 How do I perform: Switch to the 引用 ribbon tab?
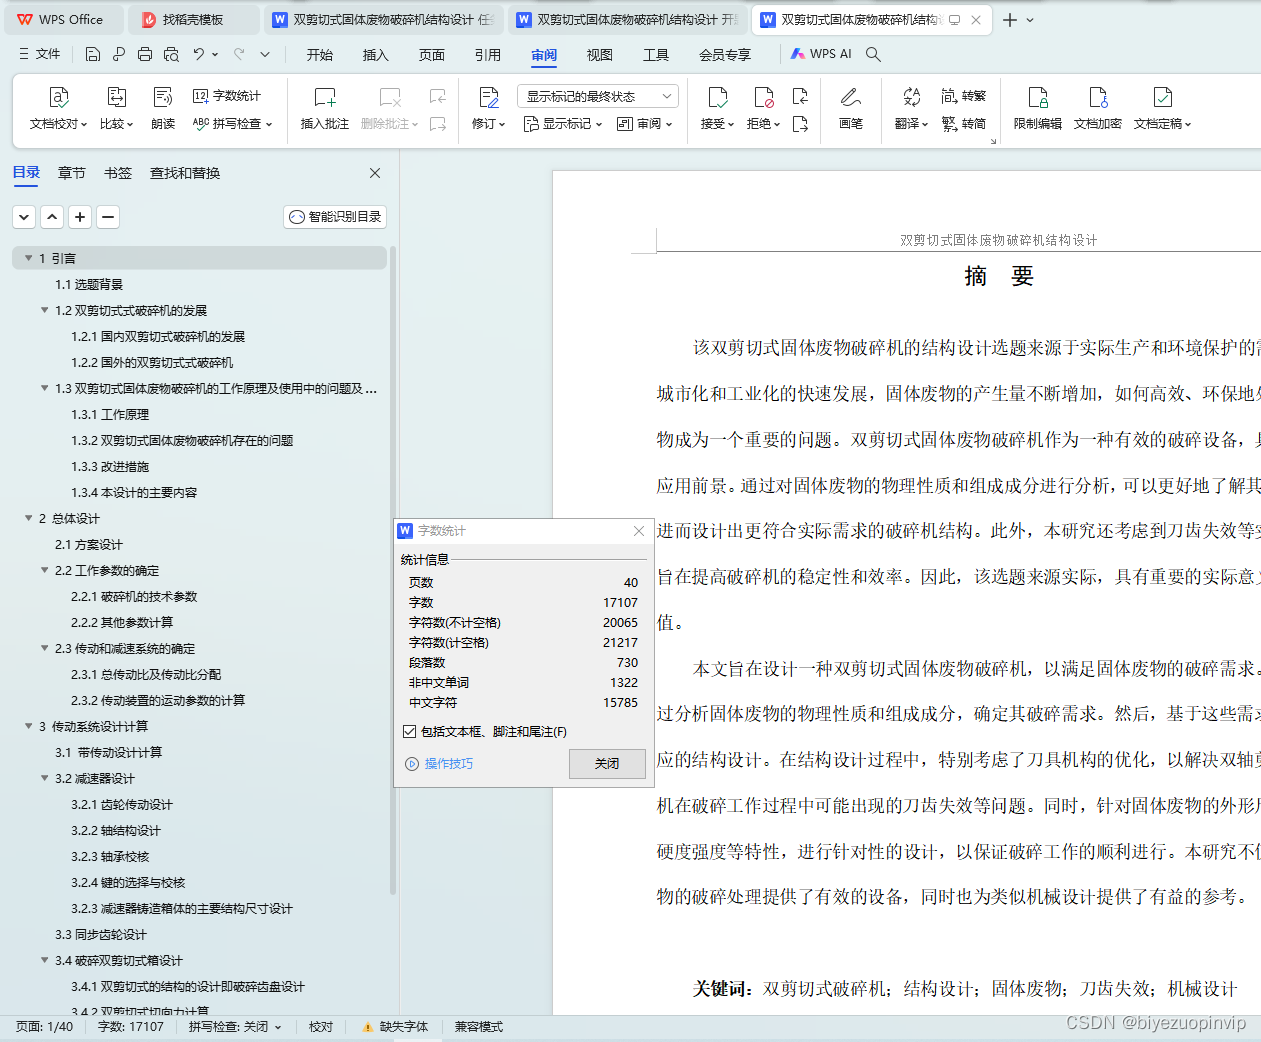coord(488,55)
